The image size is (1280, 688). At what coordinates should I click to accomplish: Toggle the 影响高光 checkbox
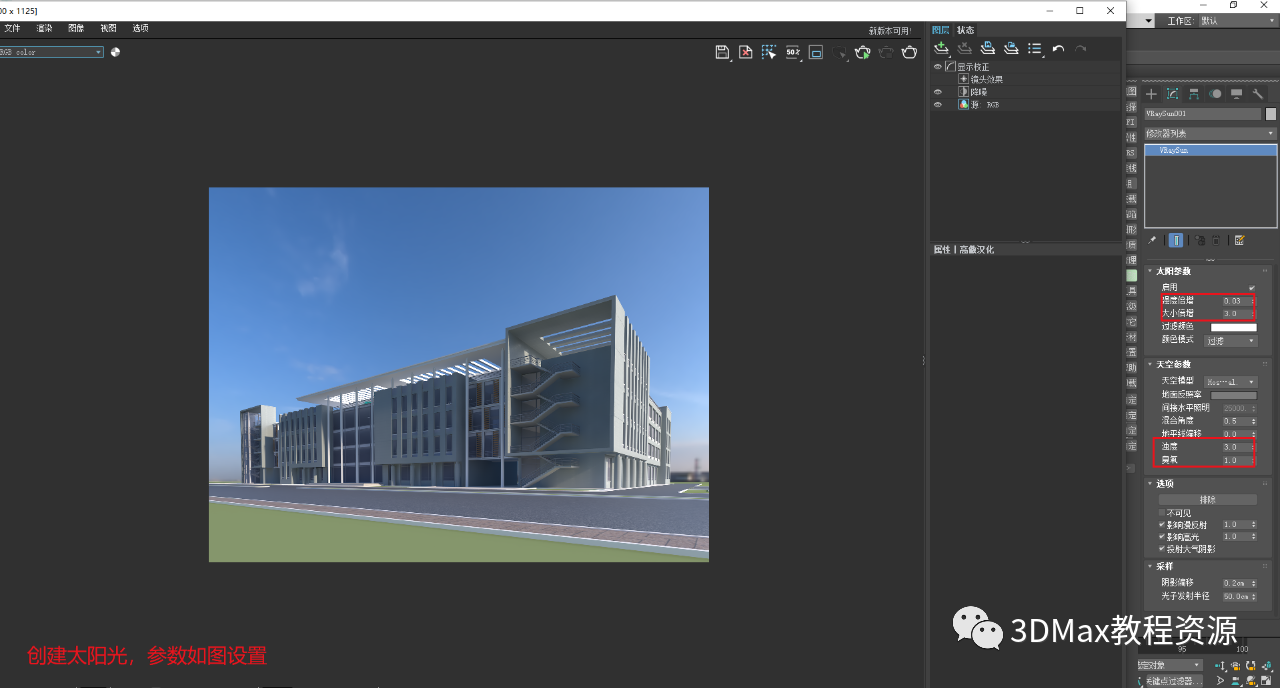(1162, 537)
